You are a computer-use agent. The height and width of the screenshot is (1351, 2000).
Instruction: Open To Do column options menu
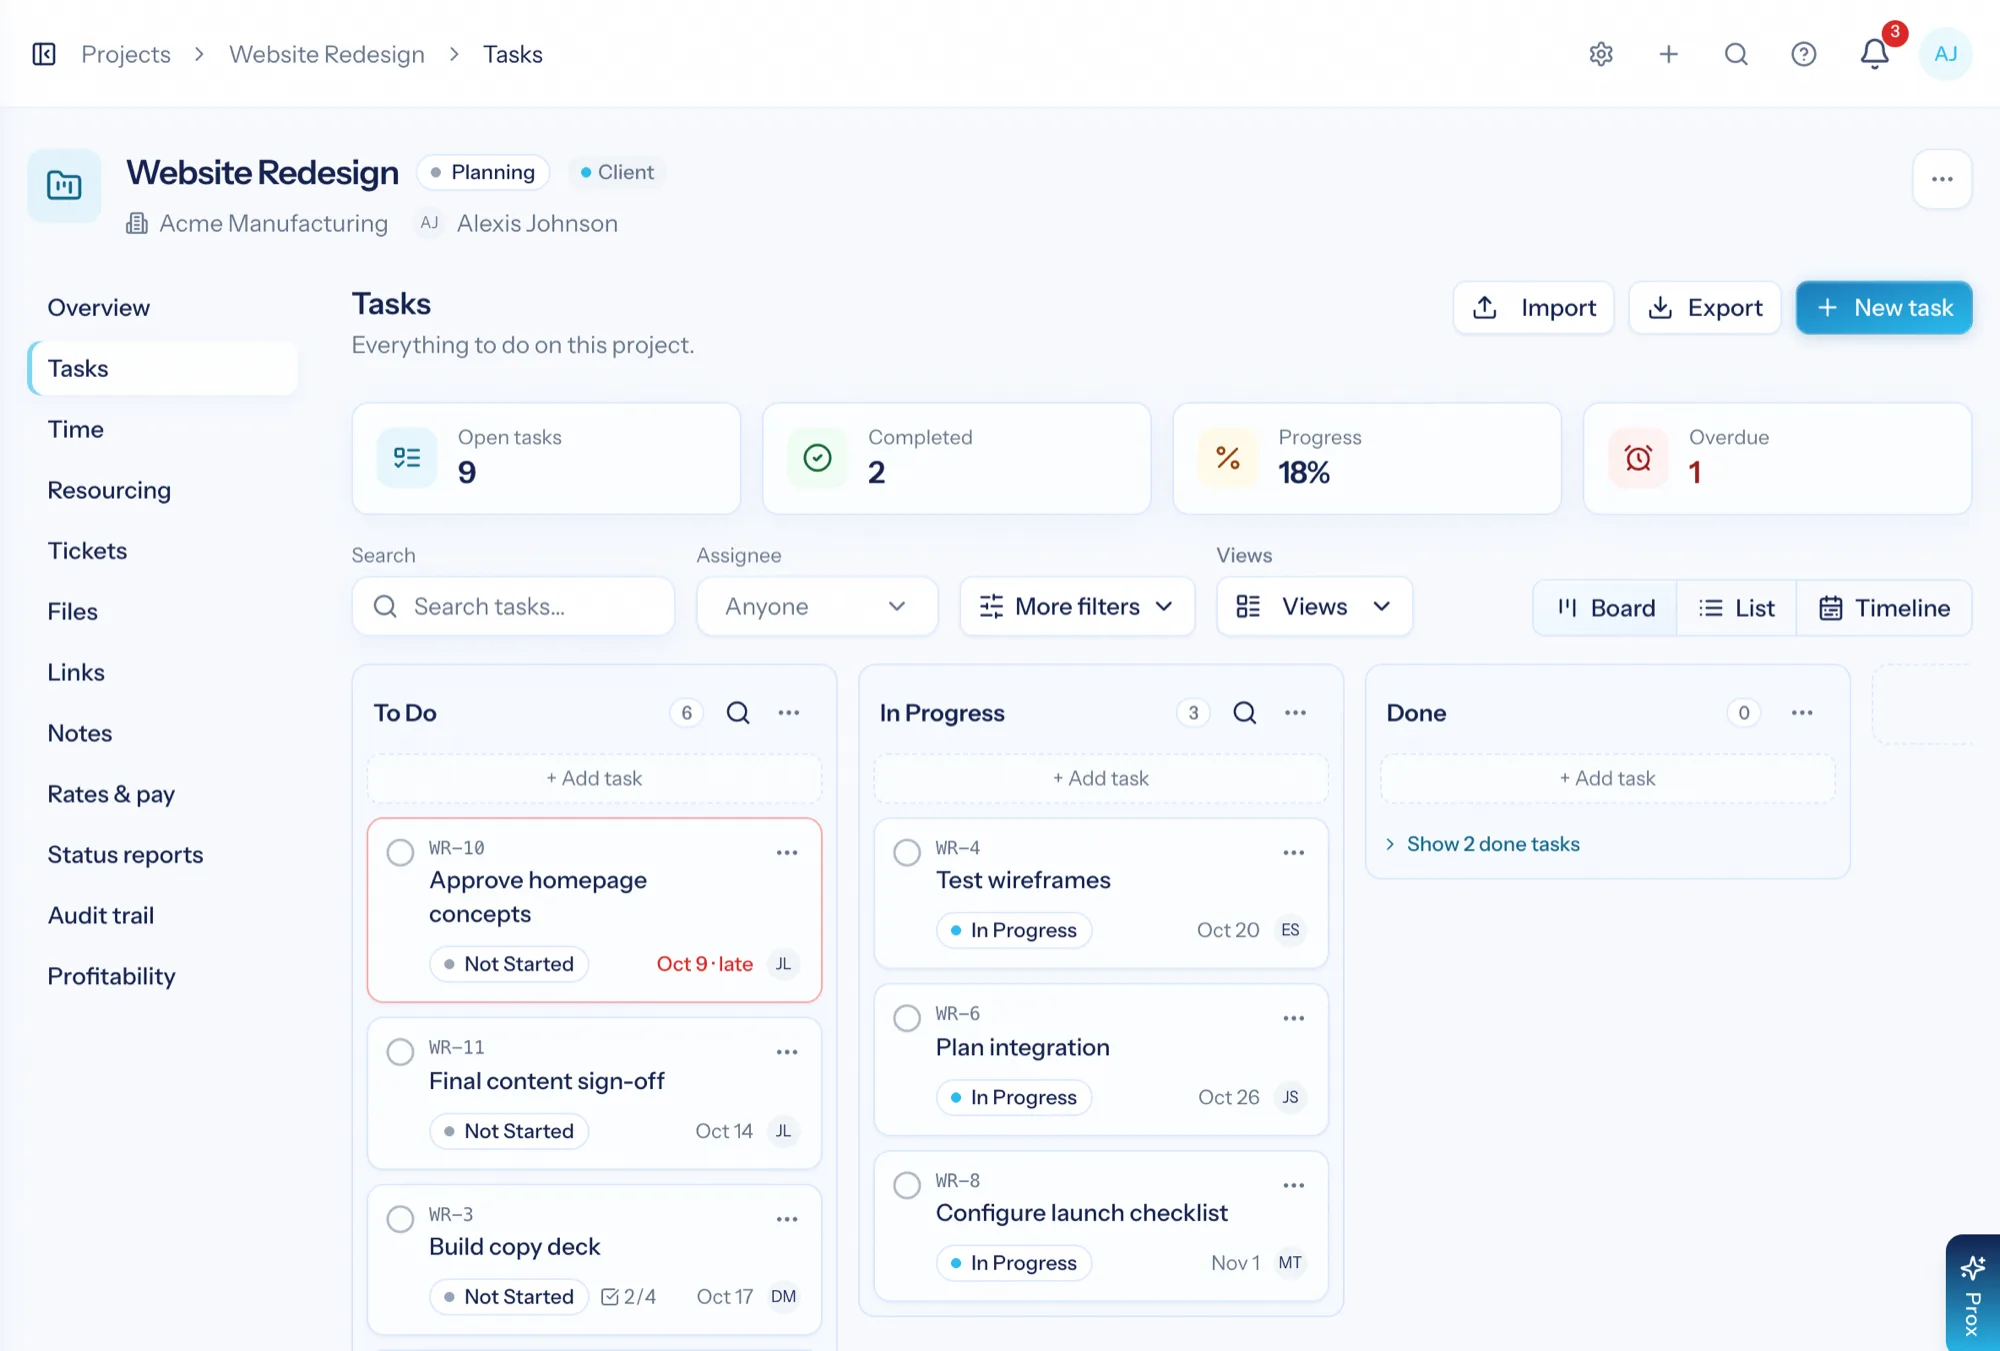(789, 713)
